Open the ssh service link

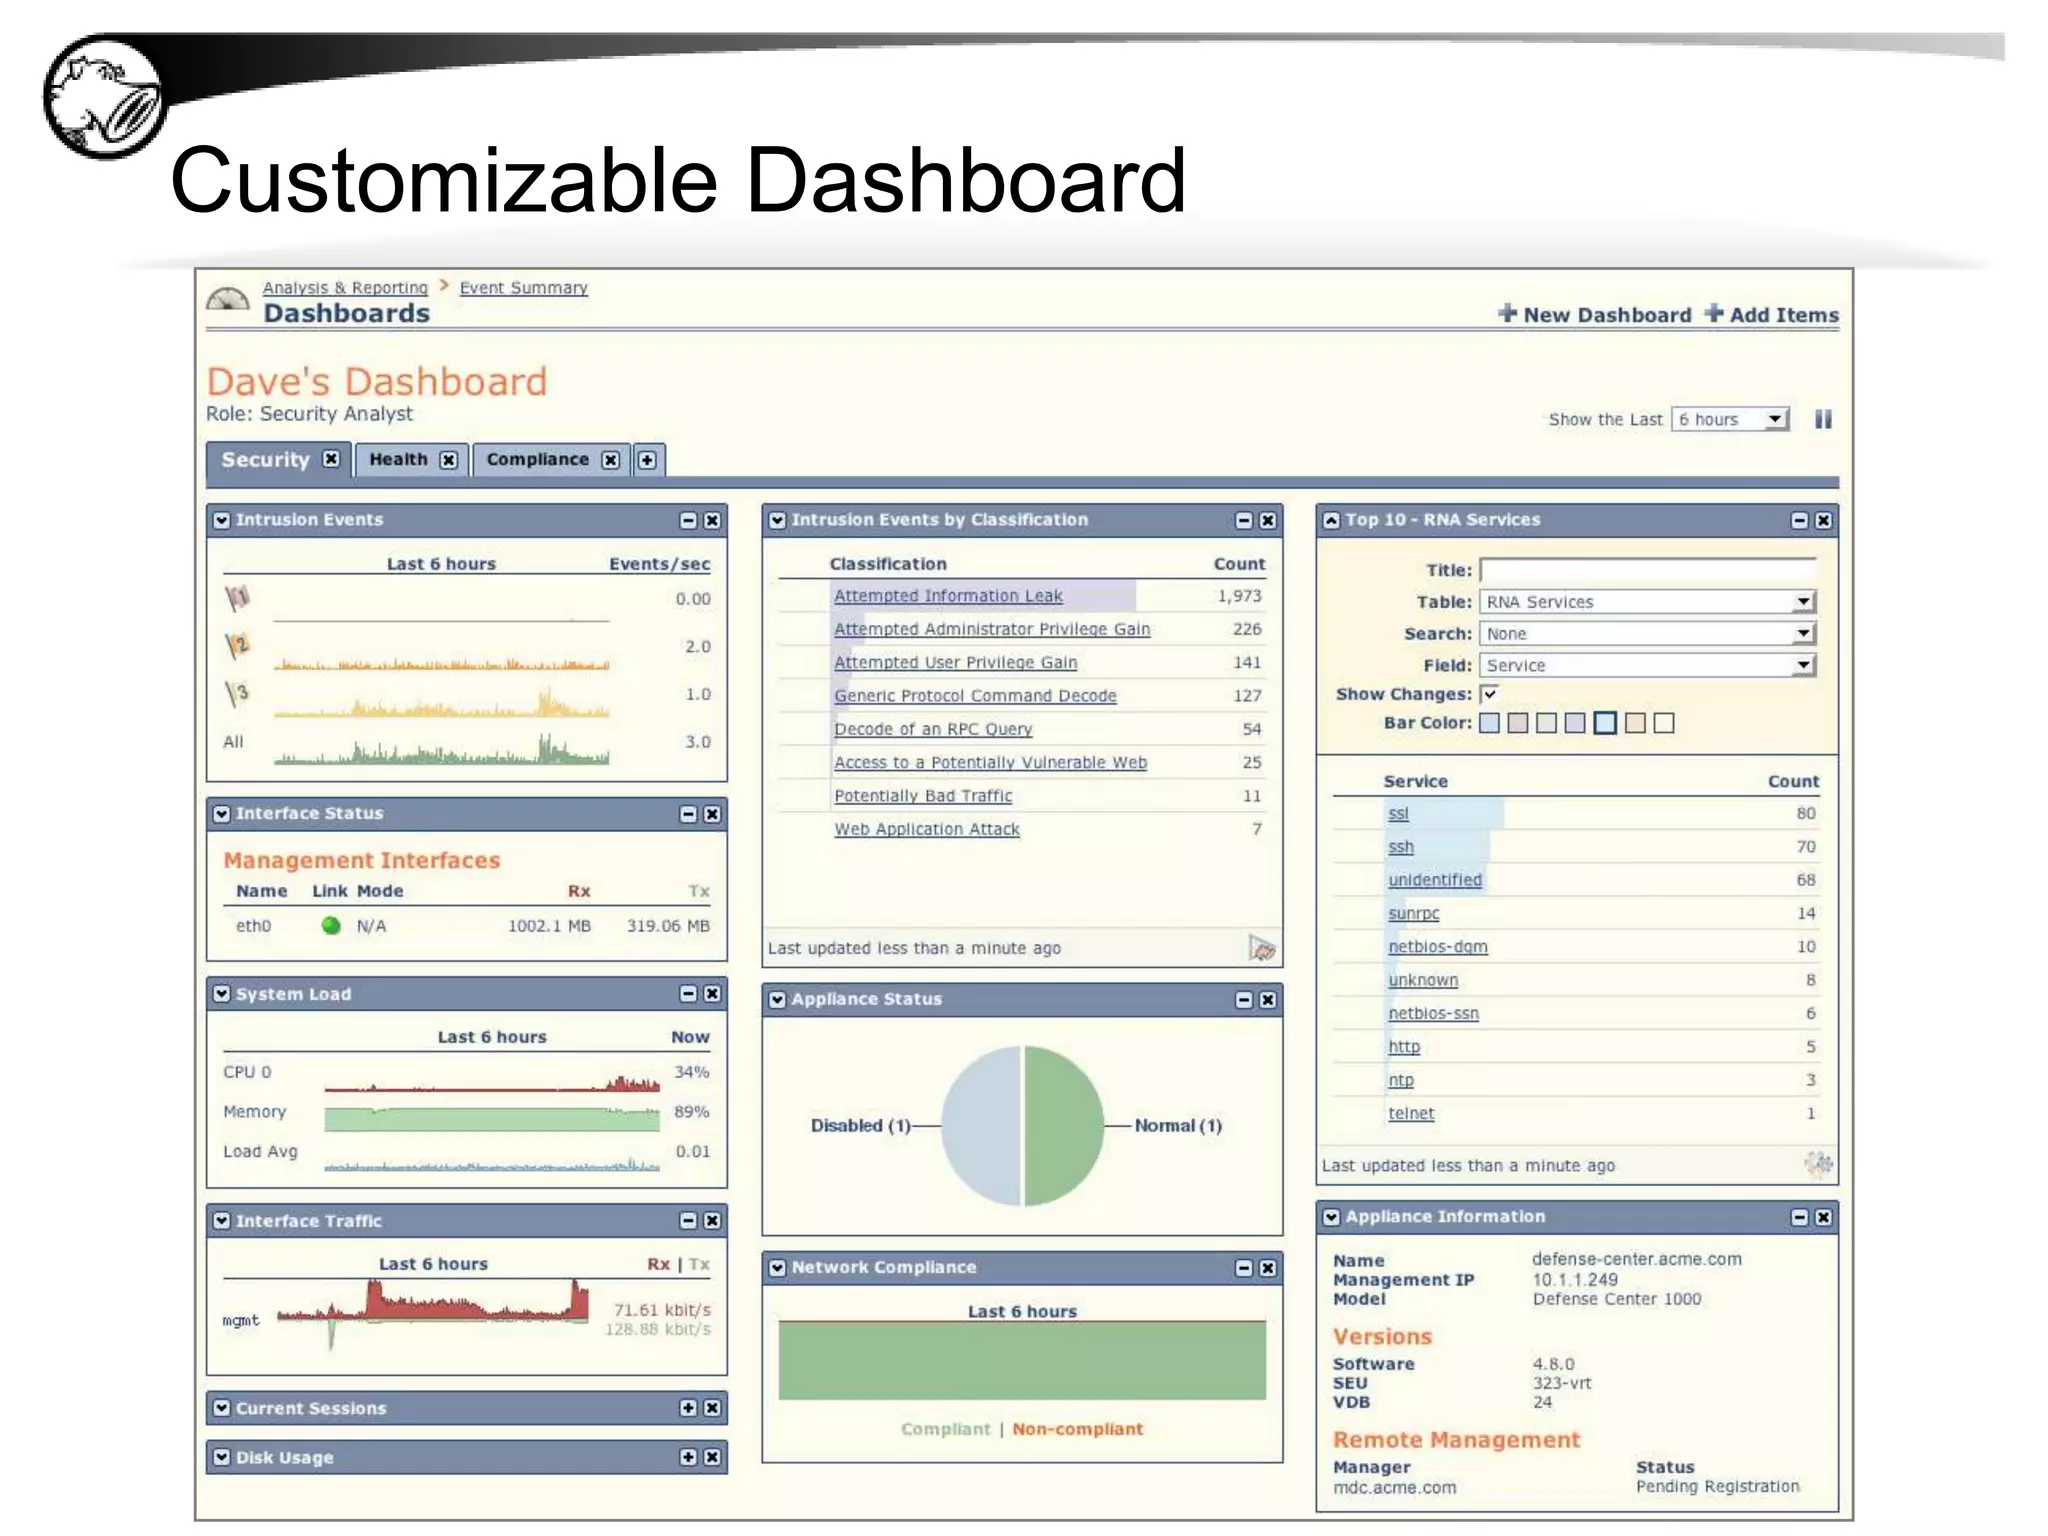coord(1401,847)
